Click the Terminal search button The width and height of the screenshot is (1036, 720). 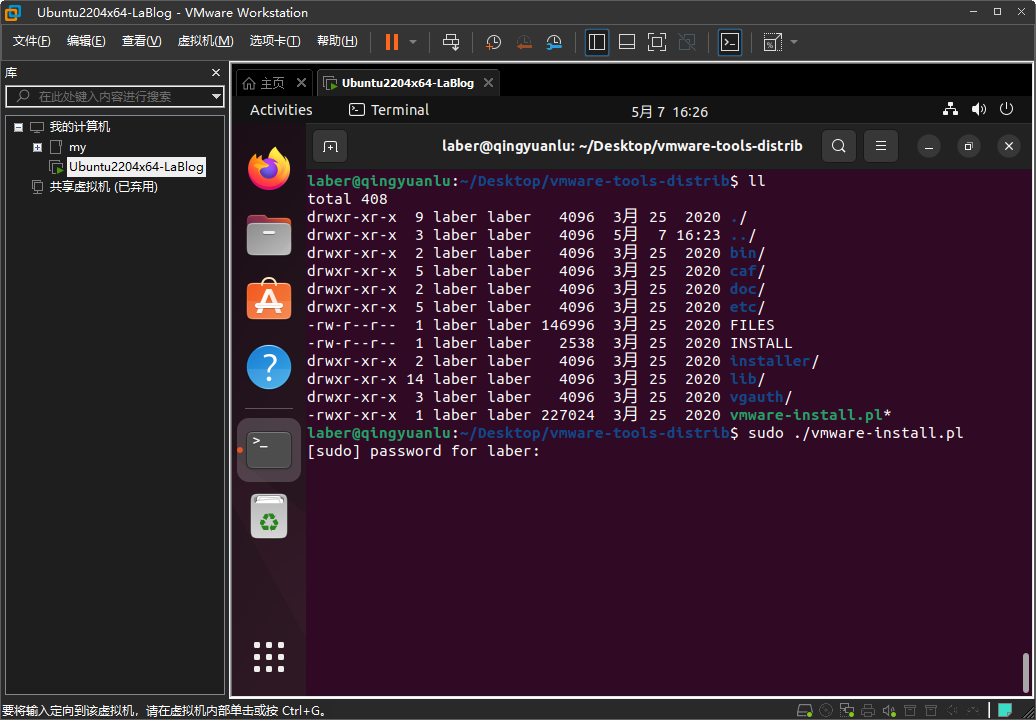tap(839, 146)
